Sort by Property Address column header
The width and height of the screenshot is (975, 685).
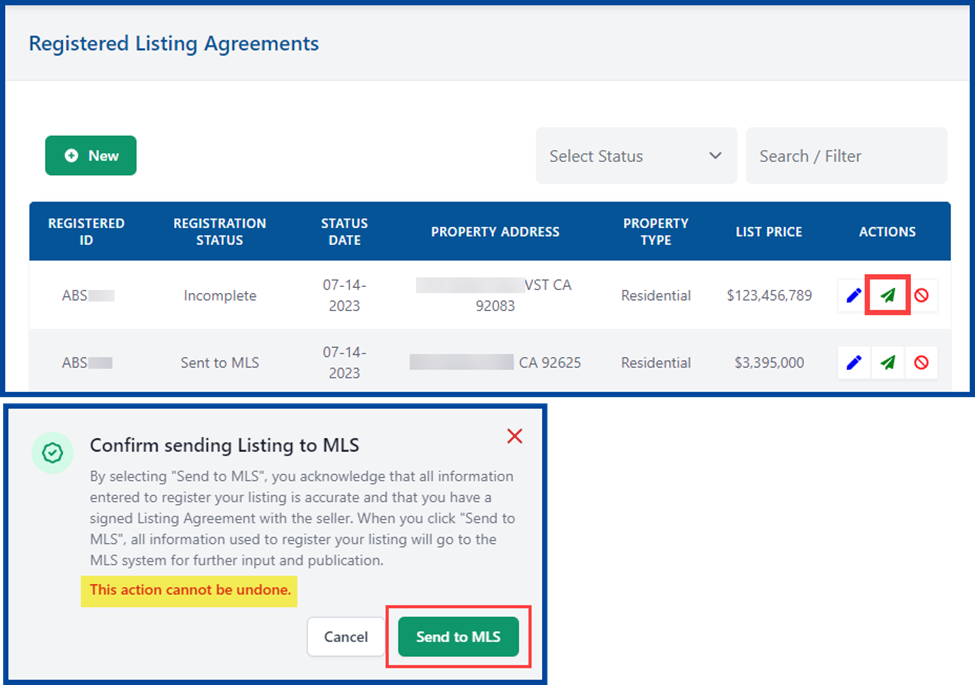point(495,232)
